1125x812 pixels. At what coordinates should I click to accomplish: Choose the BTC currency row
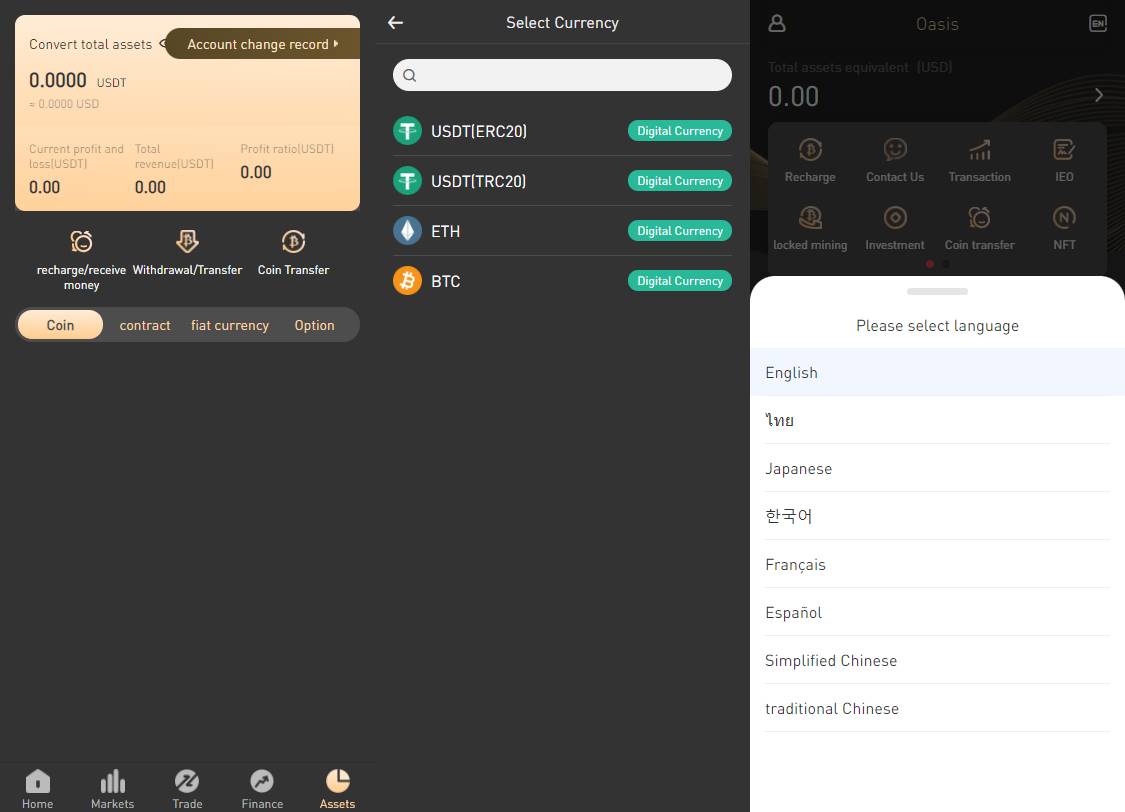click(562, 280)
